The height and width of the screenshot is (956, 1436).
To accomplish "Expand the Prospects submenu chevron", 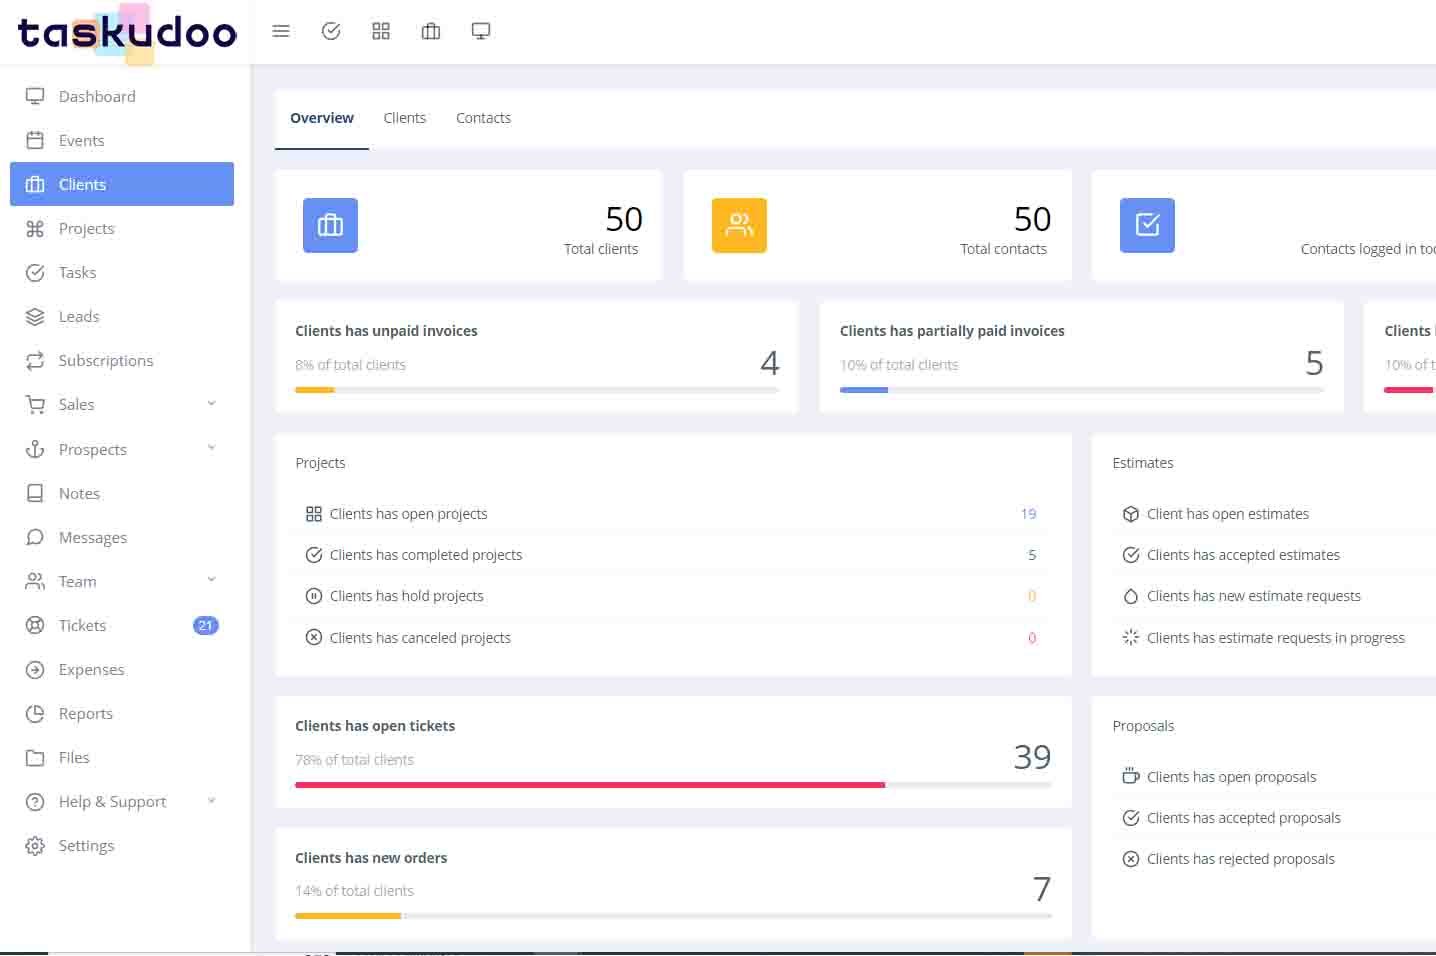I will [x=211, y=447].
